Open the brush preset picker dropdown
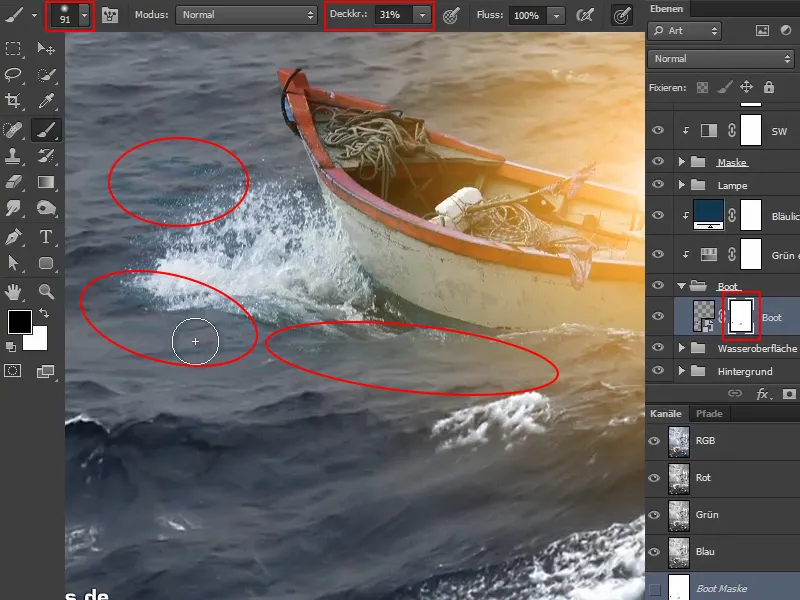Image resolution: width=800 pixels, height=600 pixels. point(85,15)
